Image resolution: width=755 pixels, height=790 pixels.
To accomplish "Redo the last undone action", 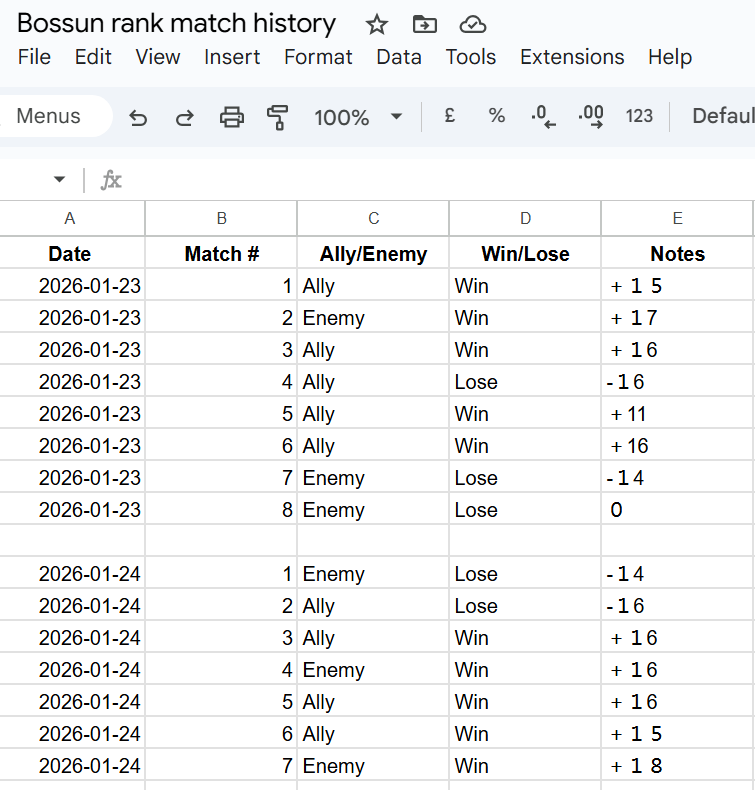I will click(x=184, y=117).
